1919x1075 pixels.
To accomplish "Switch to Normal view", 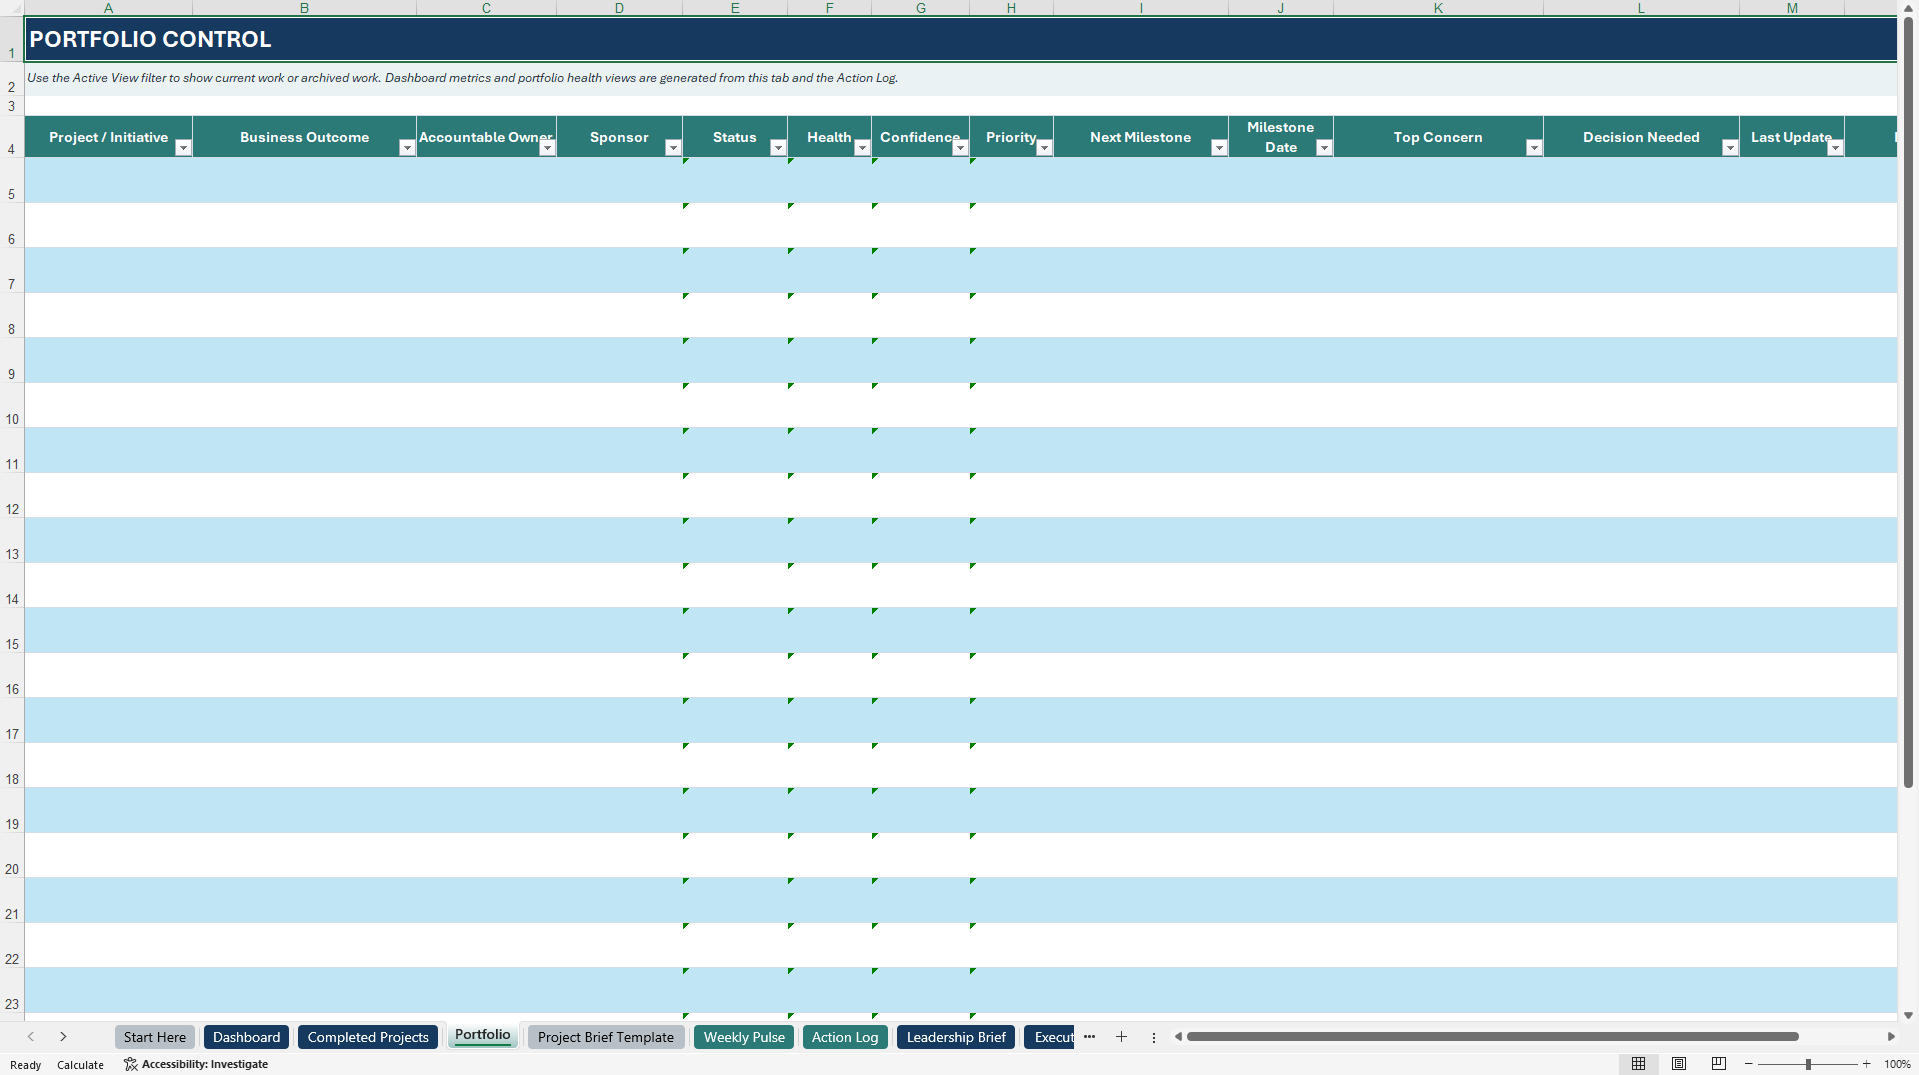I will point(1638,1064).
